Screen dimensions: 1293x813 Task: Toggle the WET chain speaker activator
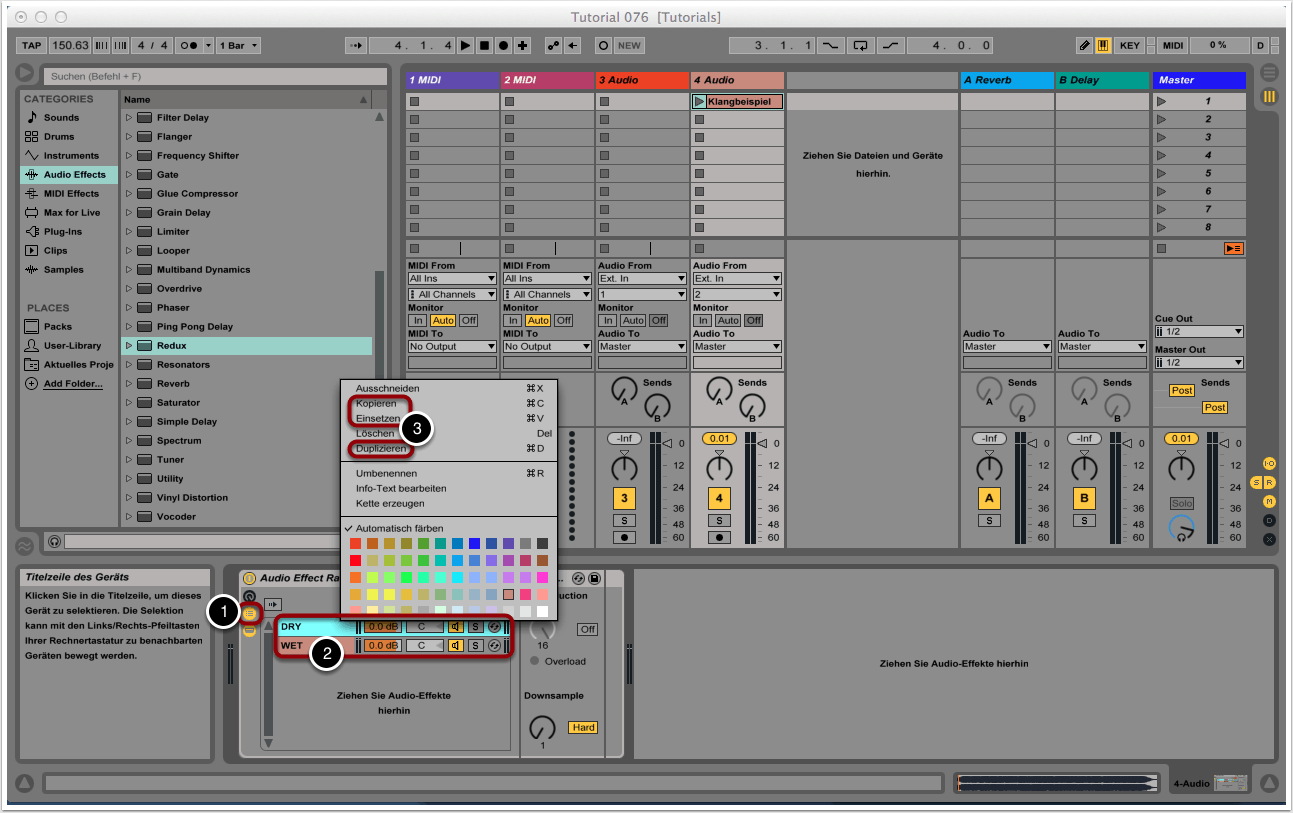[456, 646]
